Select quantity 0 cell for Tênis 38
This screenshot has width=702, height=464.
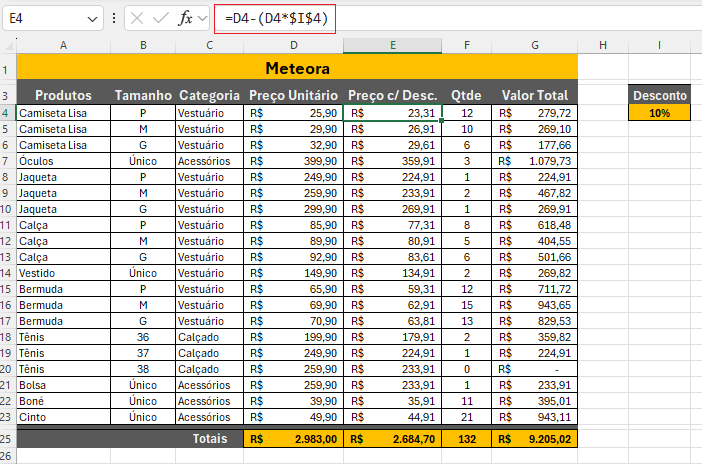click(467, 369)
